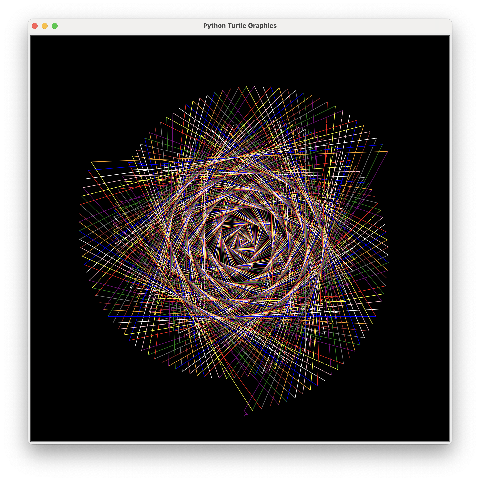Minimize the window using the yellow button
This screenshot has height=481, width=480.
(45, 26)
